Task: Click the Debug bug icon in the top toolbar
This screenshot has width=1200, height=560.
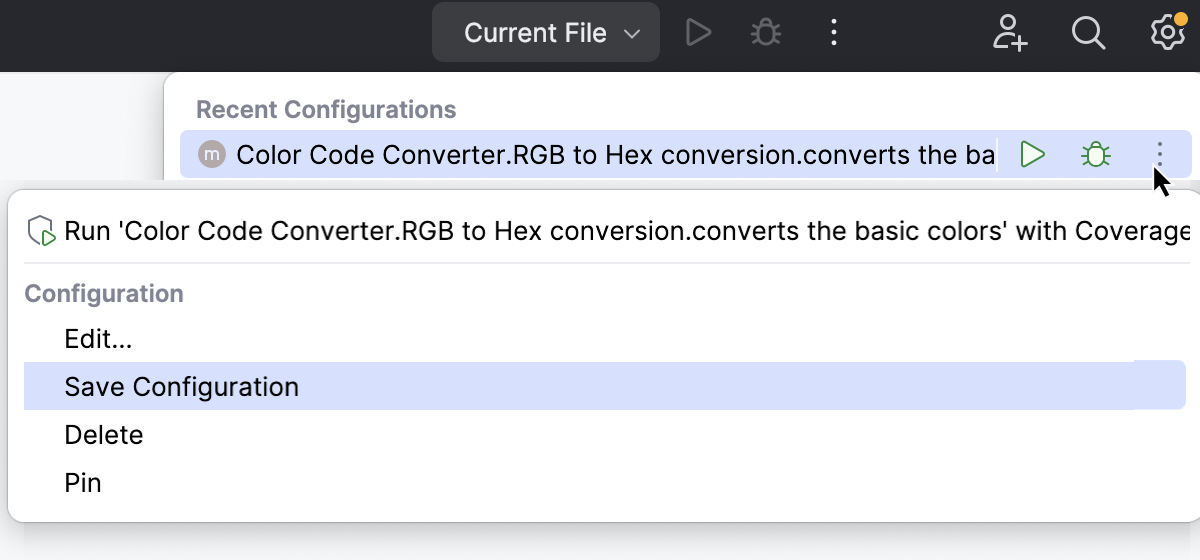Action: (x=766, y=33)
